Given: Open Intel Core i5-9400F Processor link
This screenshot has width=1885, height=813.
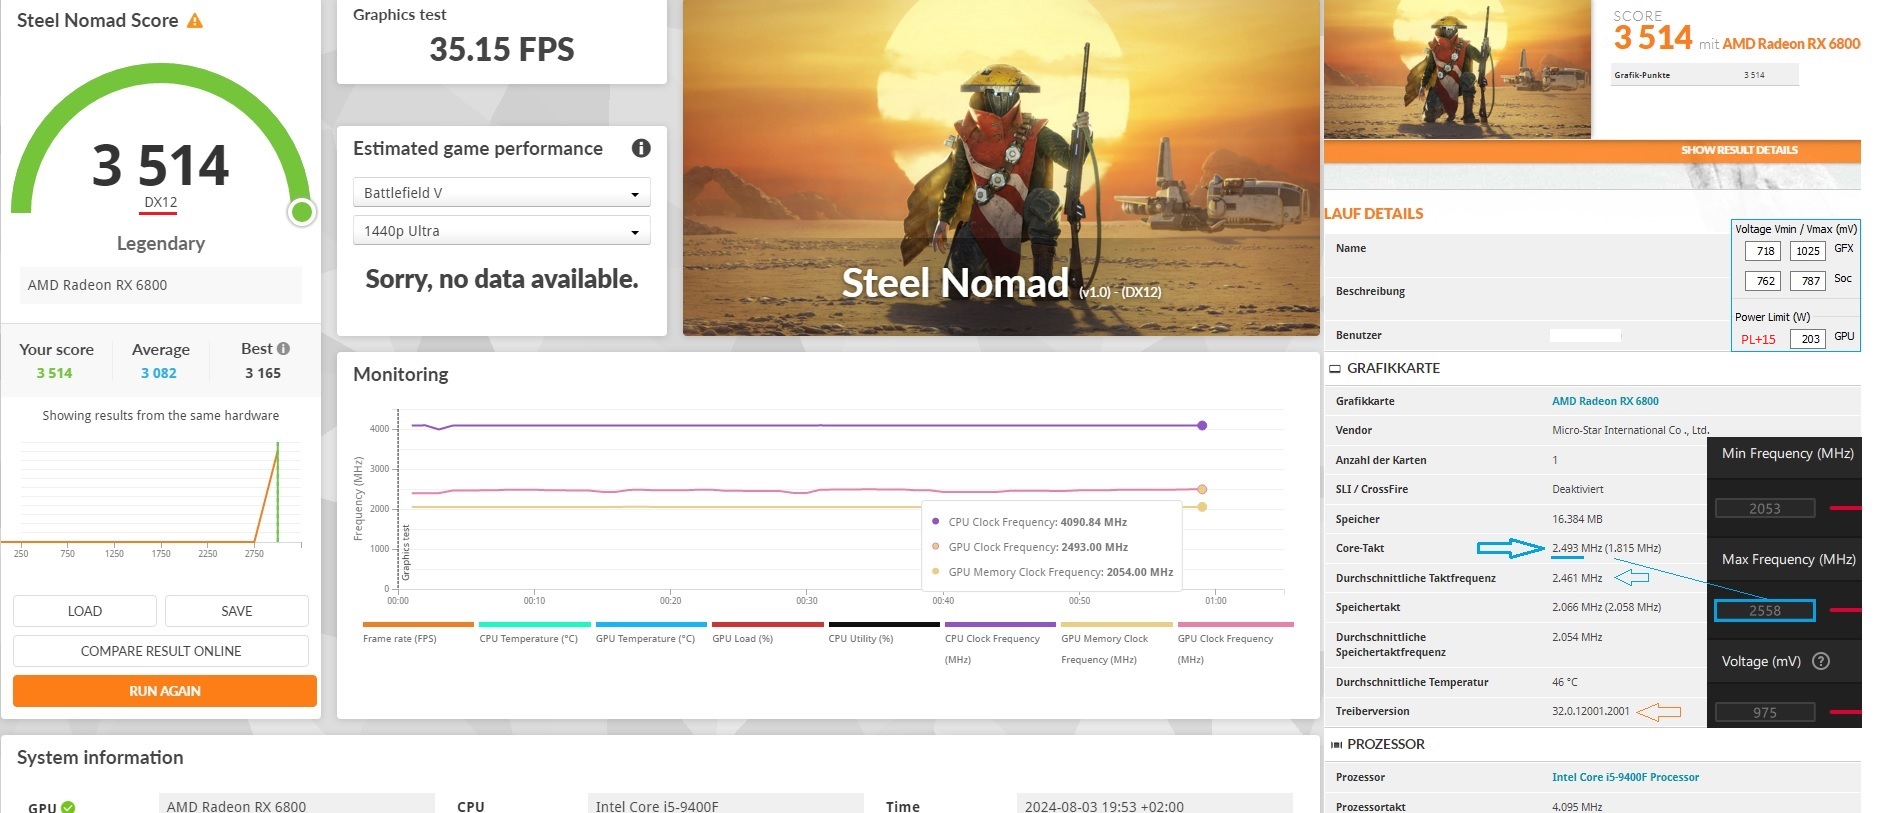Looking at the screenshot, I should [x=1625, y=777].
